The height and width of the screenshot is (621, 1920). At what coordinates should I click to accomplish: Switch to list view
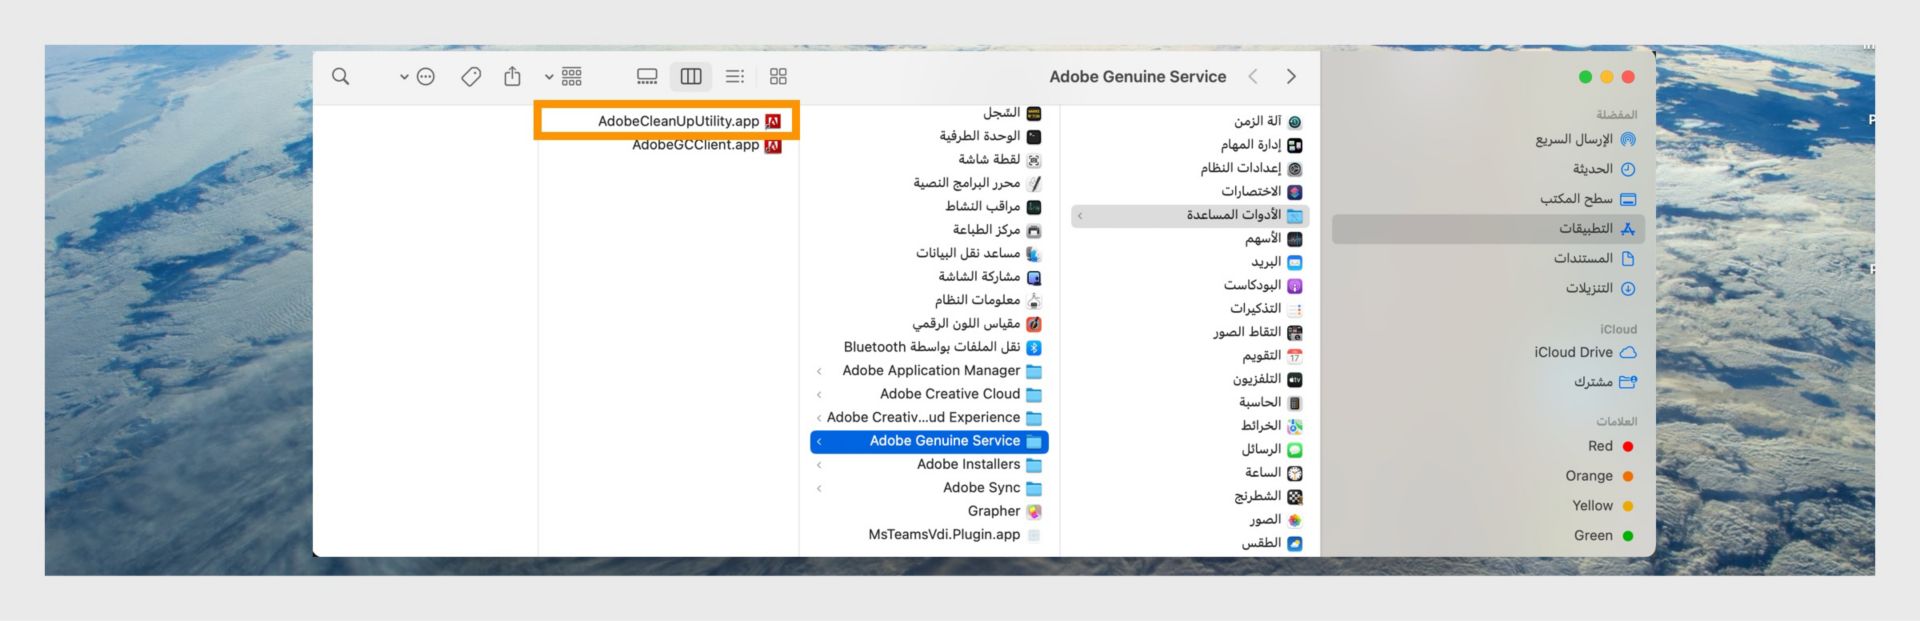[x=735, y=76]
